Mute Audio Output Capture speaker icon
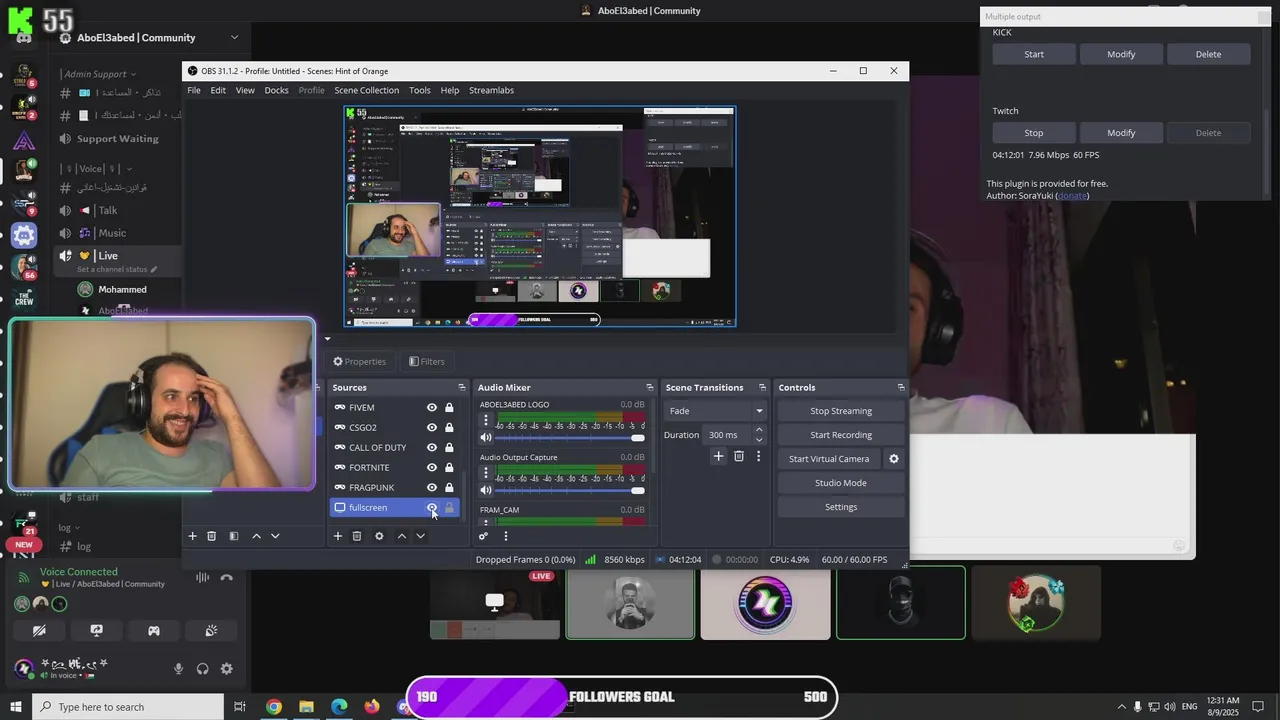 [x=486, y=490]
